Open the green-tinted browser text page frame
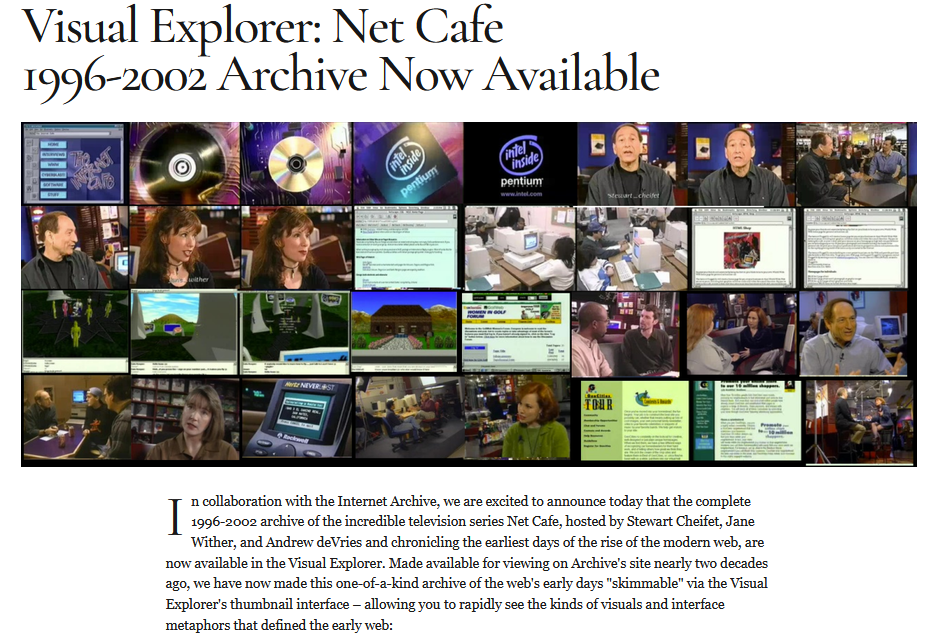This screenshot has height=638, width=947. pyautogui.click(x=406, y=247)
